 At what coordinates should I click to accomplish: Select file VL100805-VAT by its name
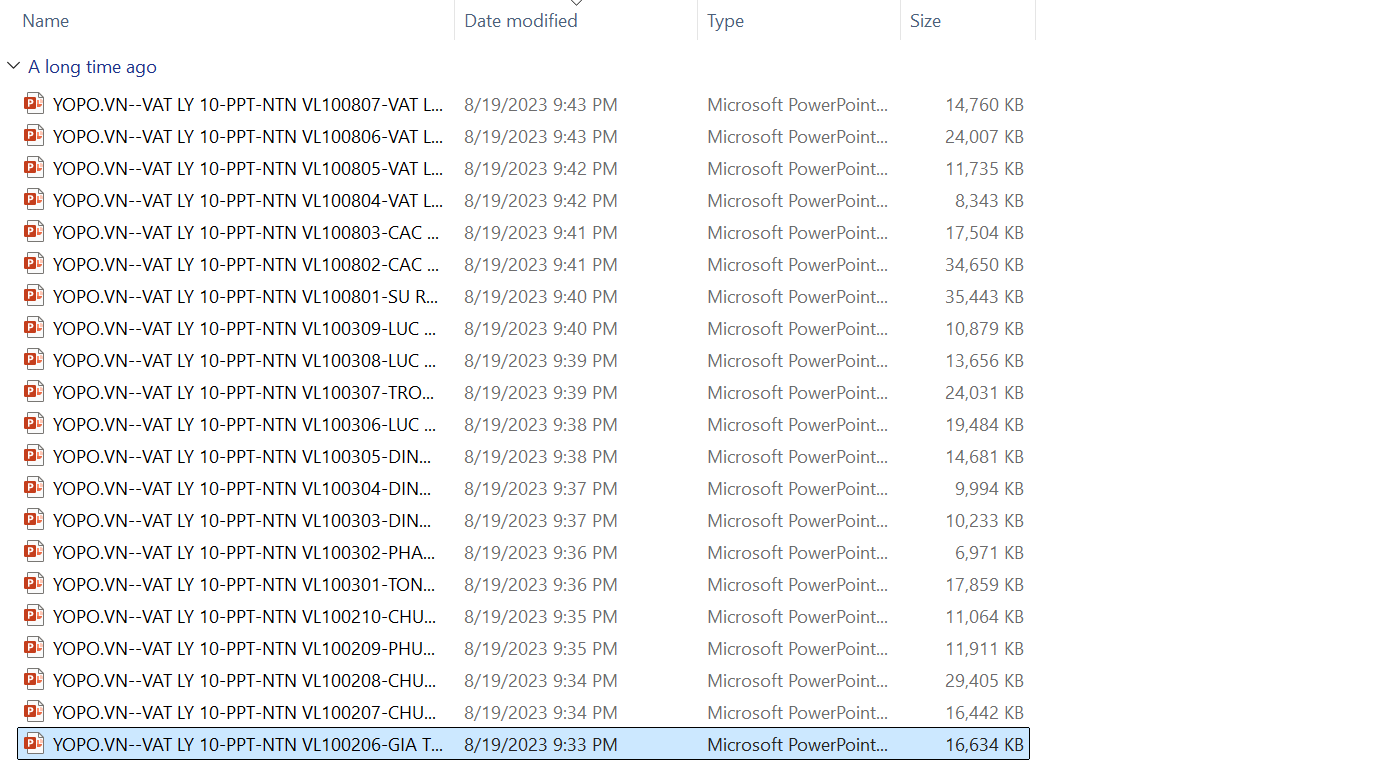(248, 168)
